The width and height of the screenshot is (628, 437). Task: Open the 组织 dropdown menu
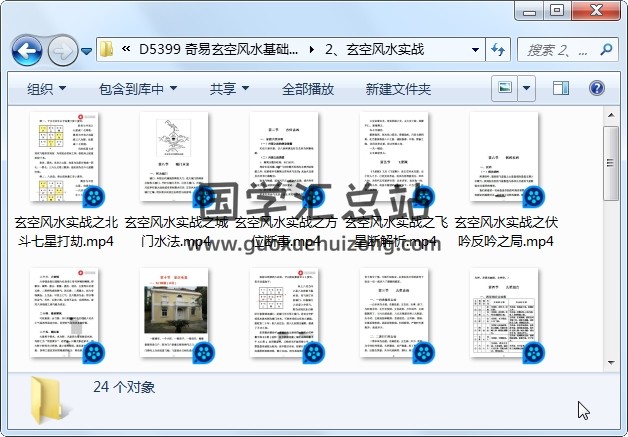(x=46, y=89)
